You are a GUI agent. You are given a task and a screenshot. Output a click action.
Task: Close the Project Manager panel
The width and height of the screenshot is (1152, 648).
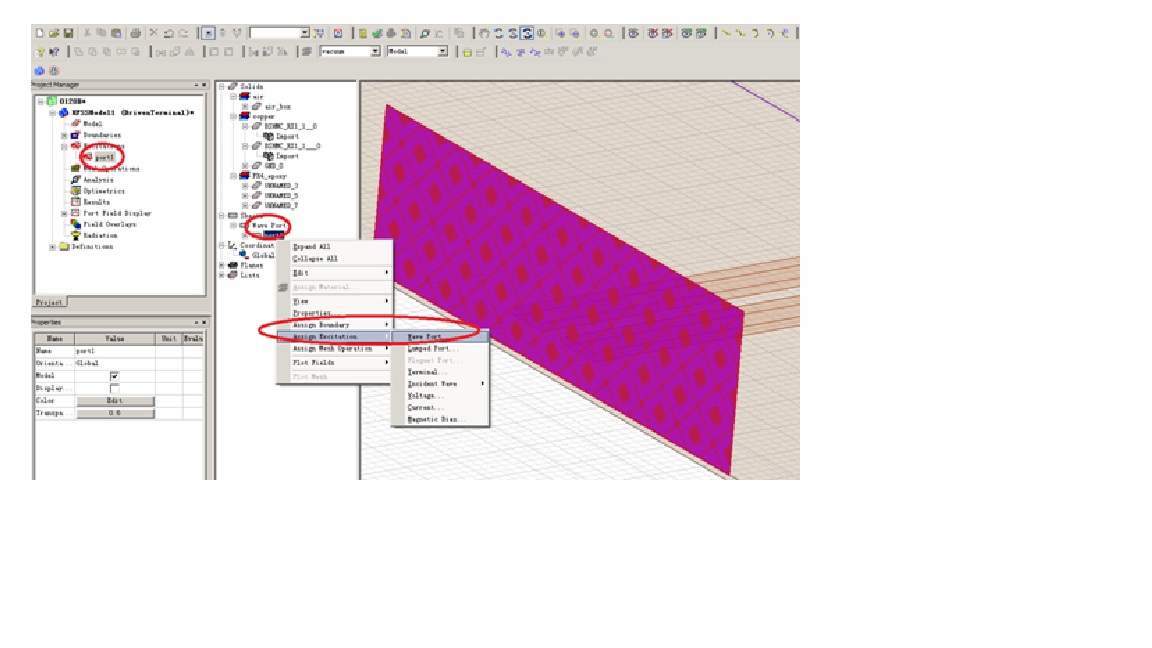pyautogui.click(x=204, y=85)
